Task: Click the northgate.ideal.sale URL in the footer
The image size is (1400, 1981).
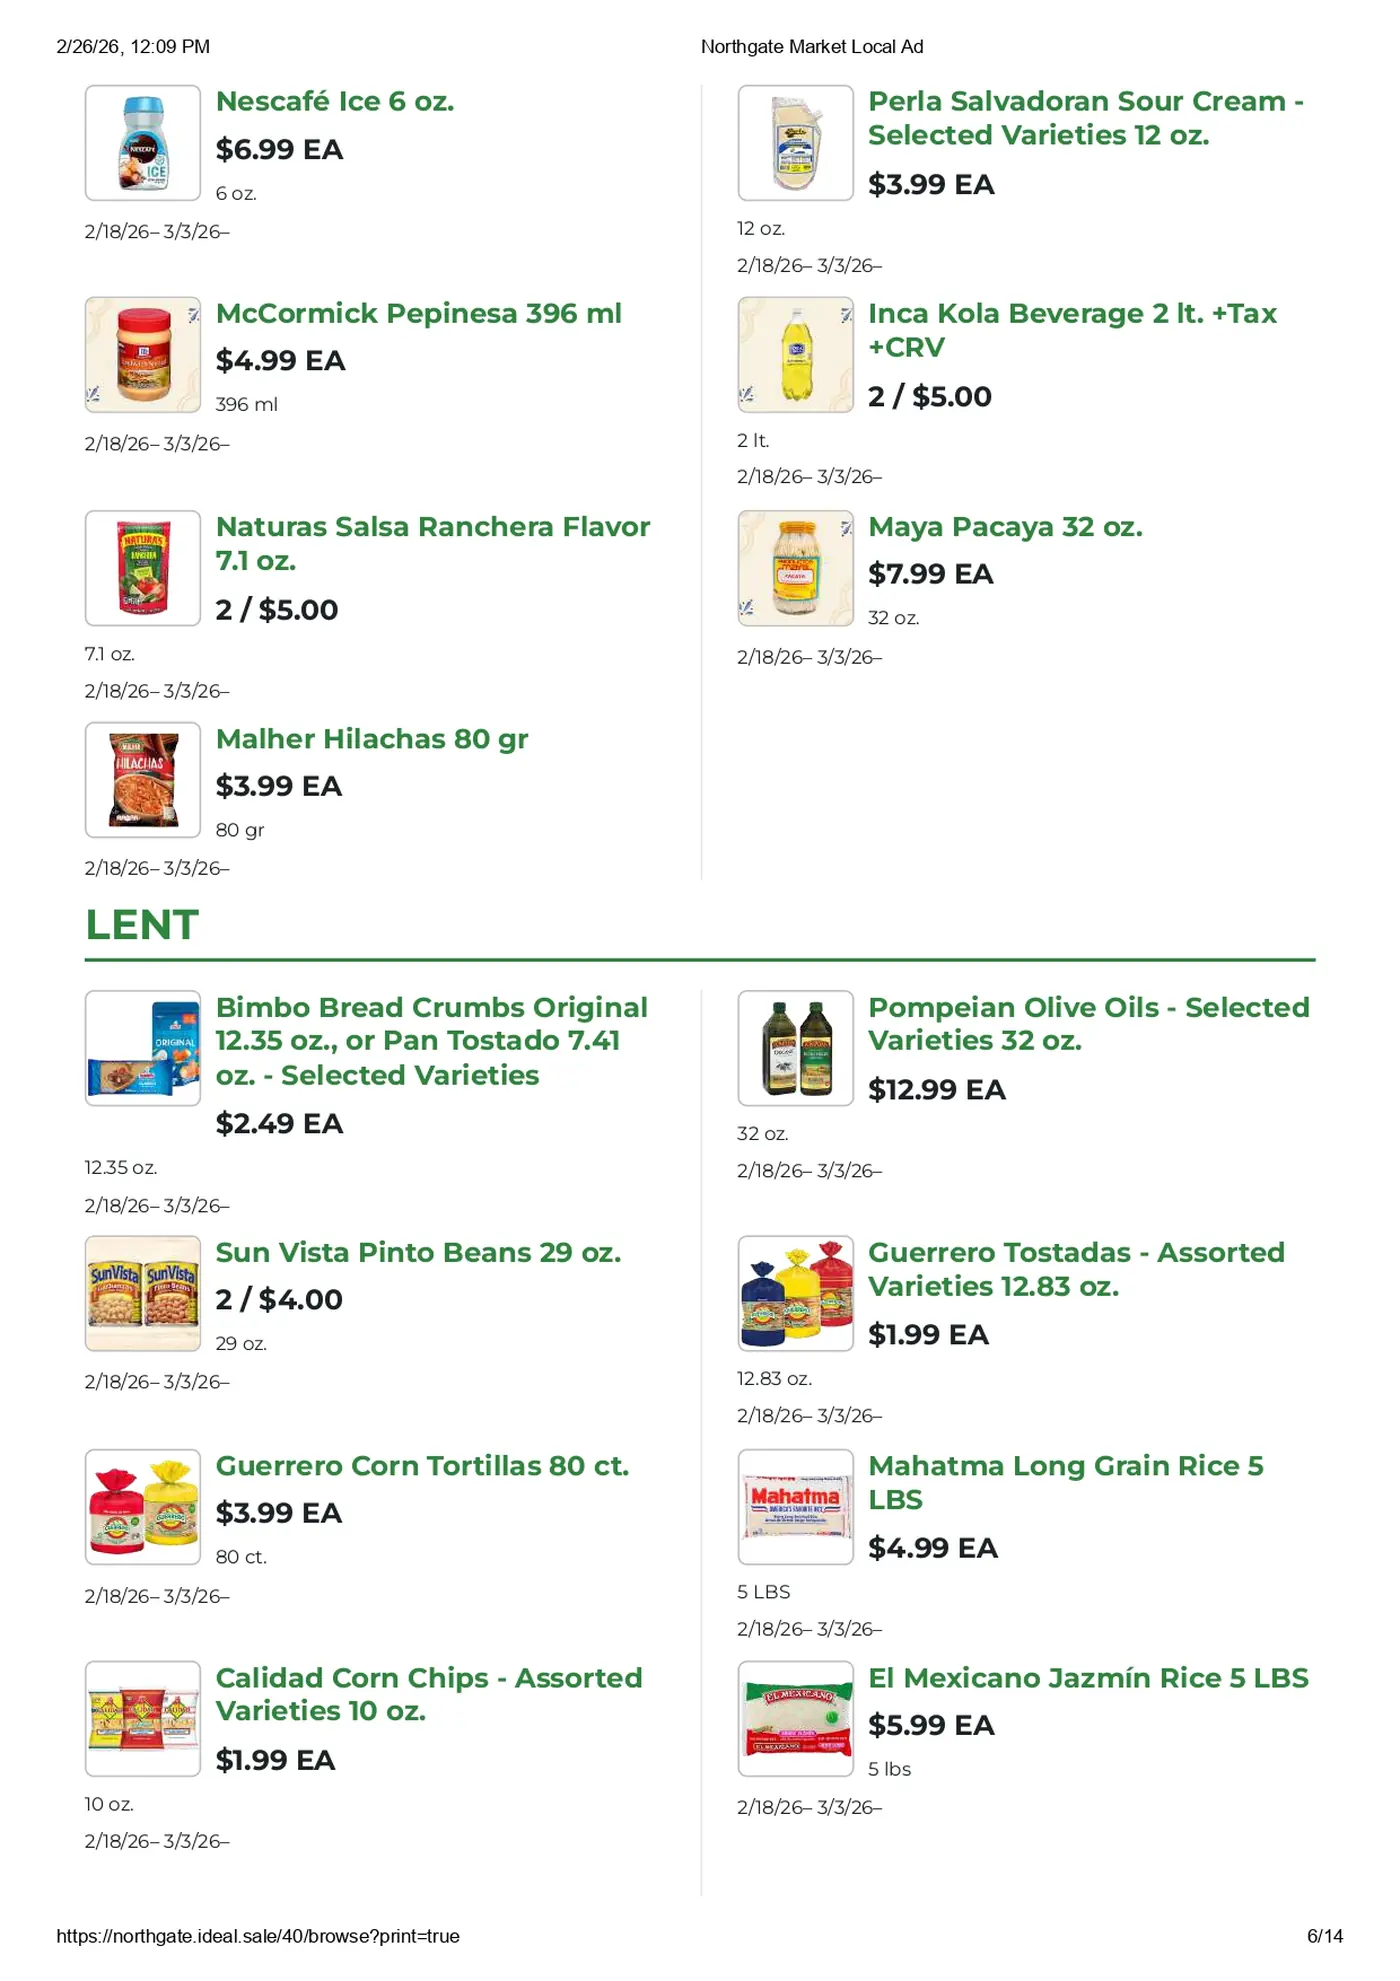Action: [258, 1936]
